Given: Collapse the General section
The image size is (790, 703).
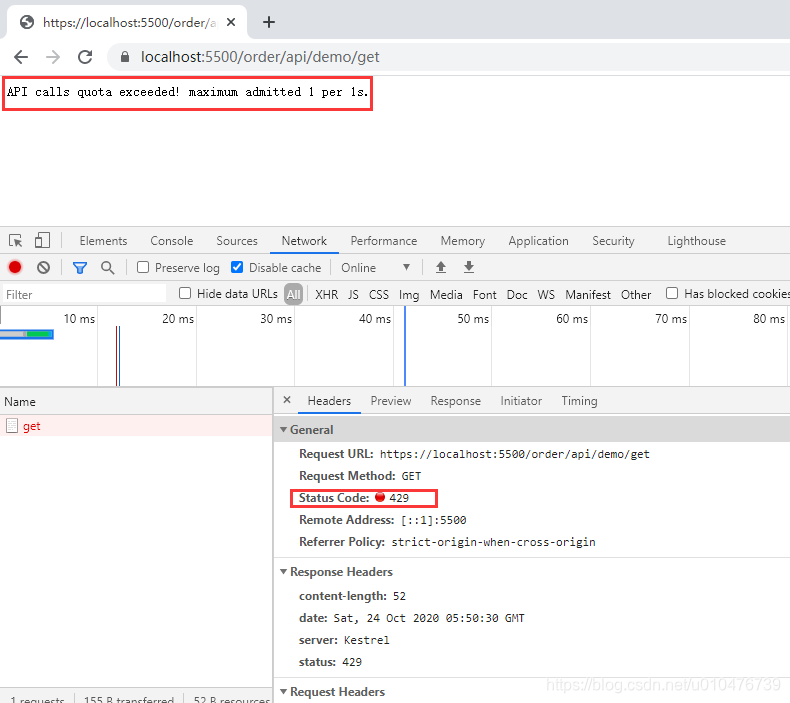Looking at the screenshot, I should (x=284, y=430).
